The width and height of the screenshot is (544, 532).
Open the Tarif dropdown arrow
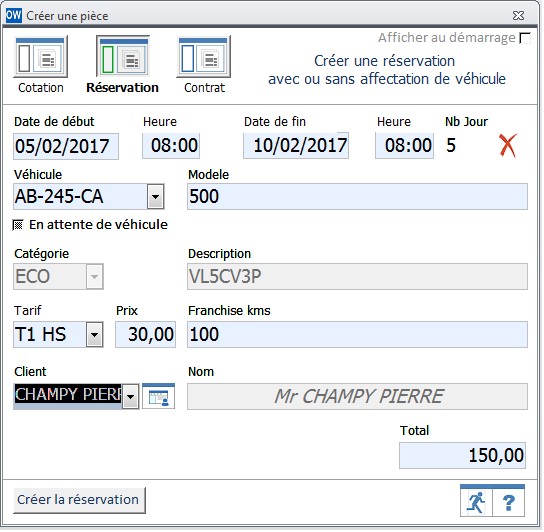[95, 335]
